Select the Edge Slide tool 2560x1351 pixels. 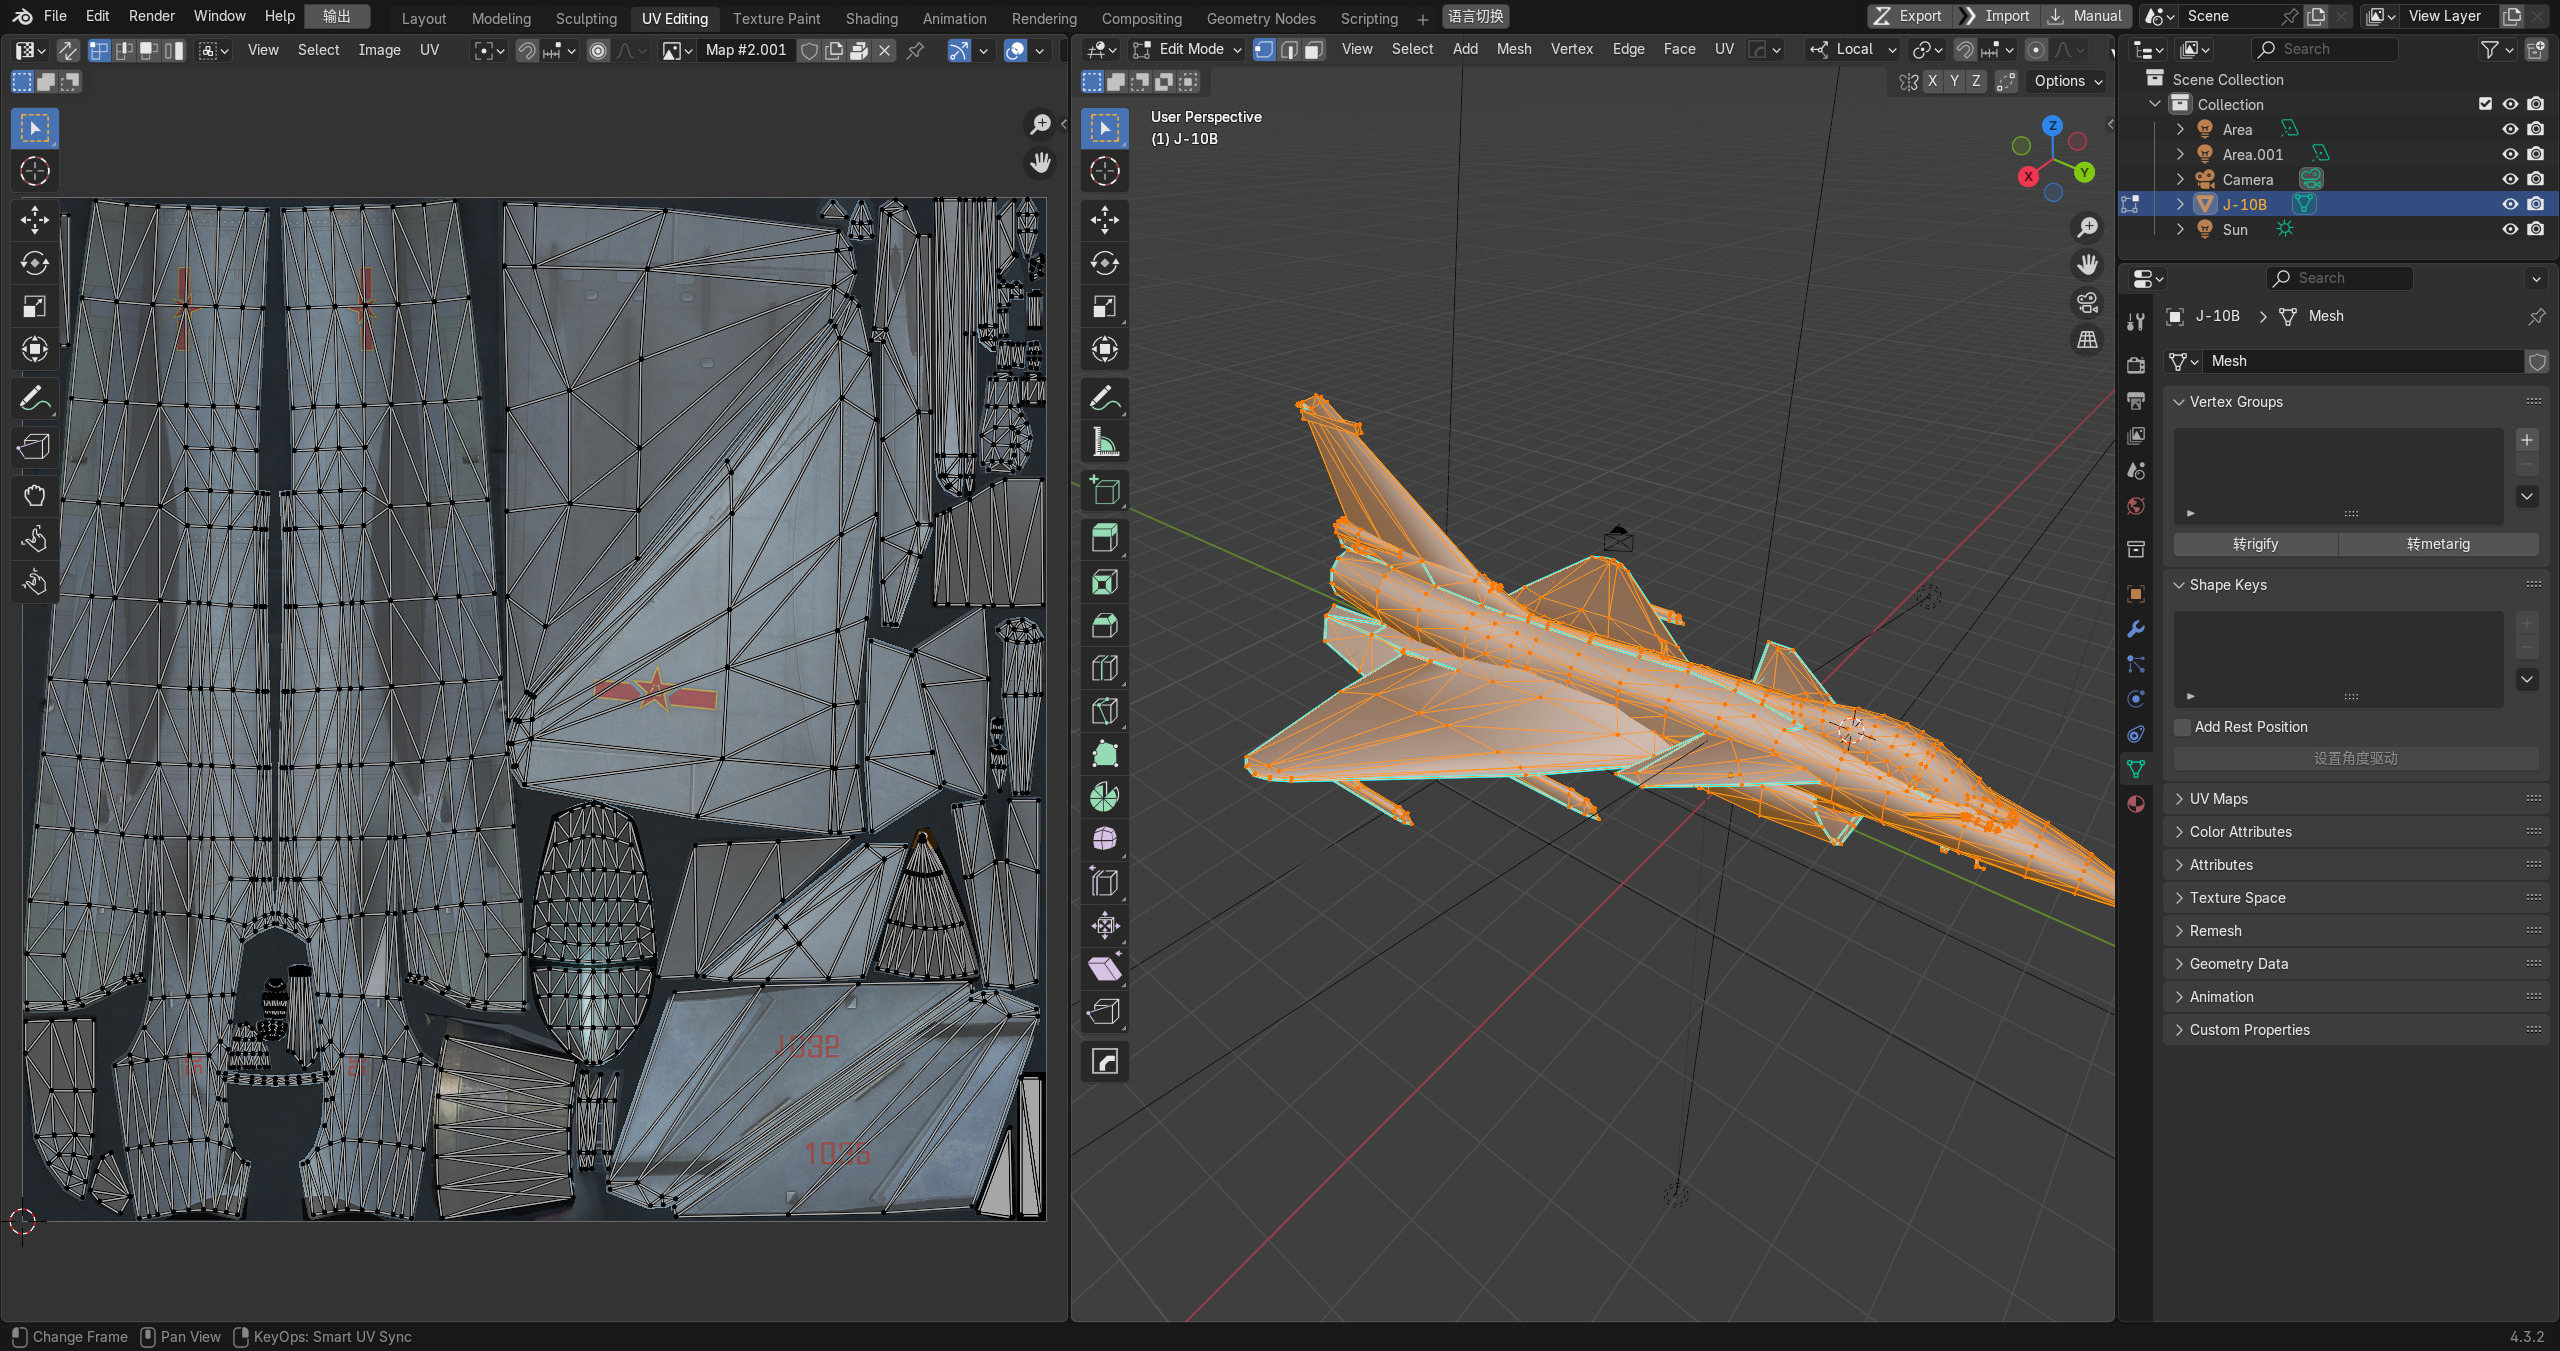pos(1105,883)
